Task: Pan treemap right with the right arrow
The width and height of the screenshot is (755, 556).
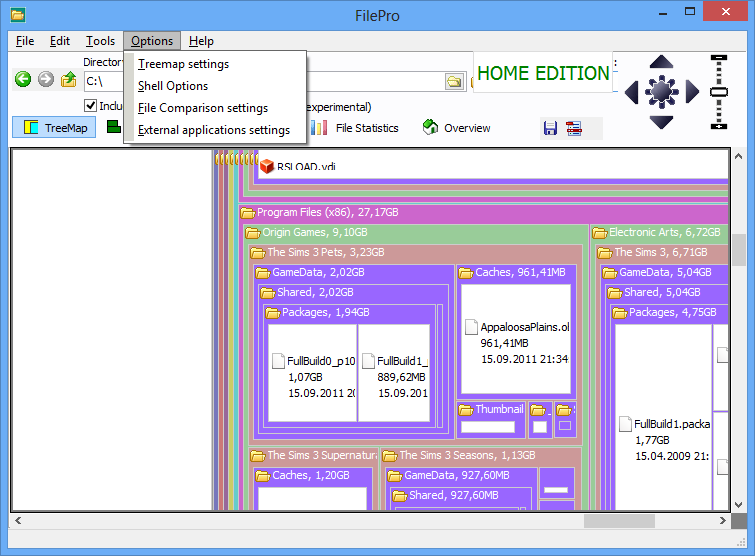Action: (x=692, y=91)
